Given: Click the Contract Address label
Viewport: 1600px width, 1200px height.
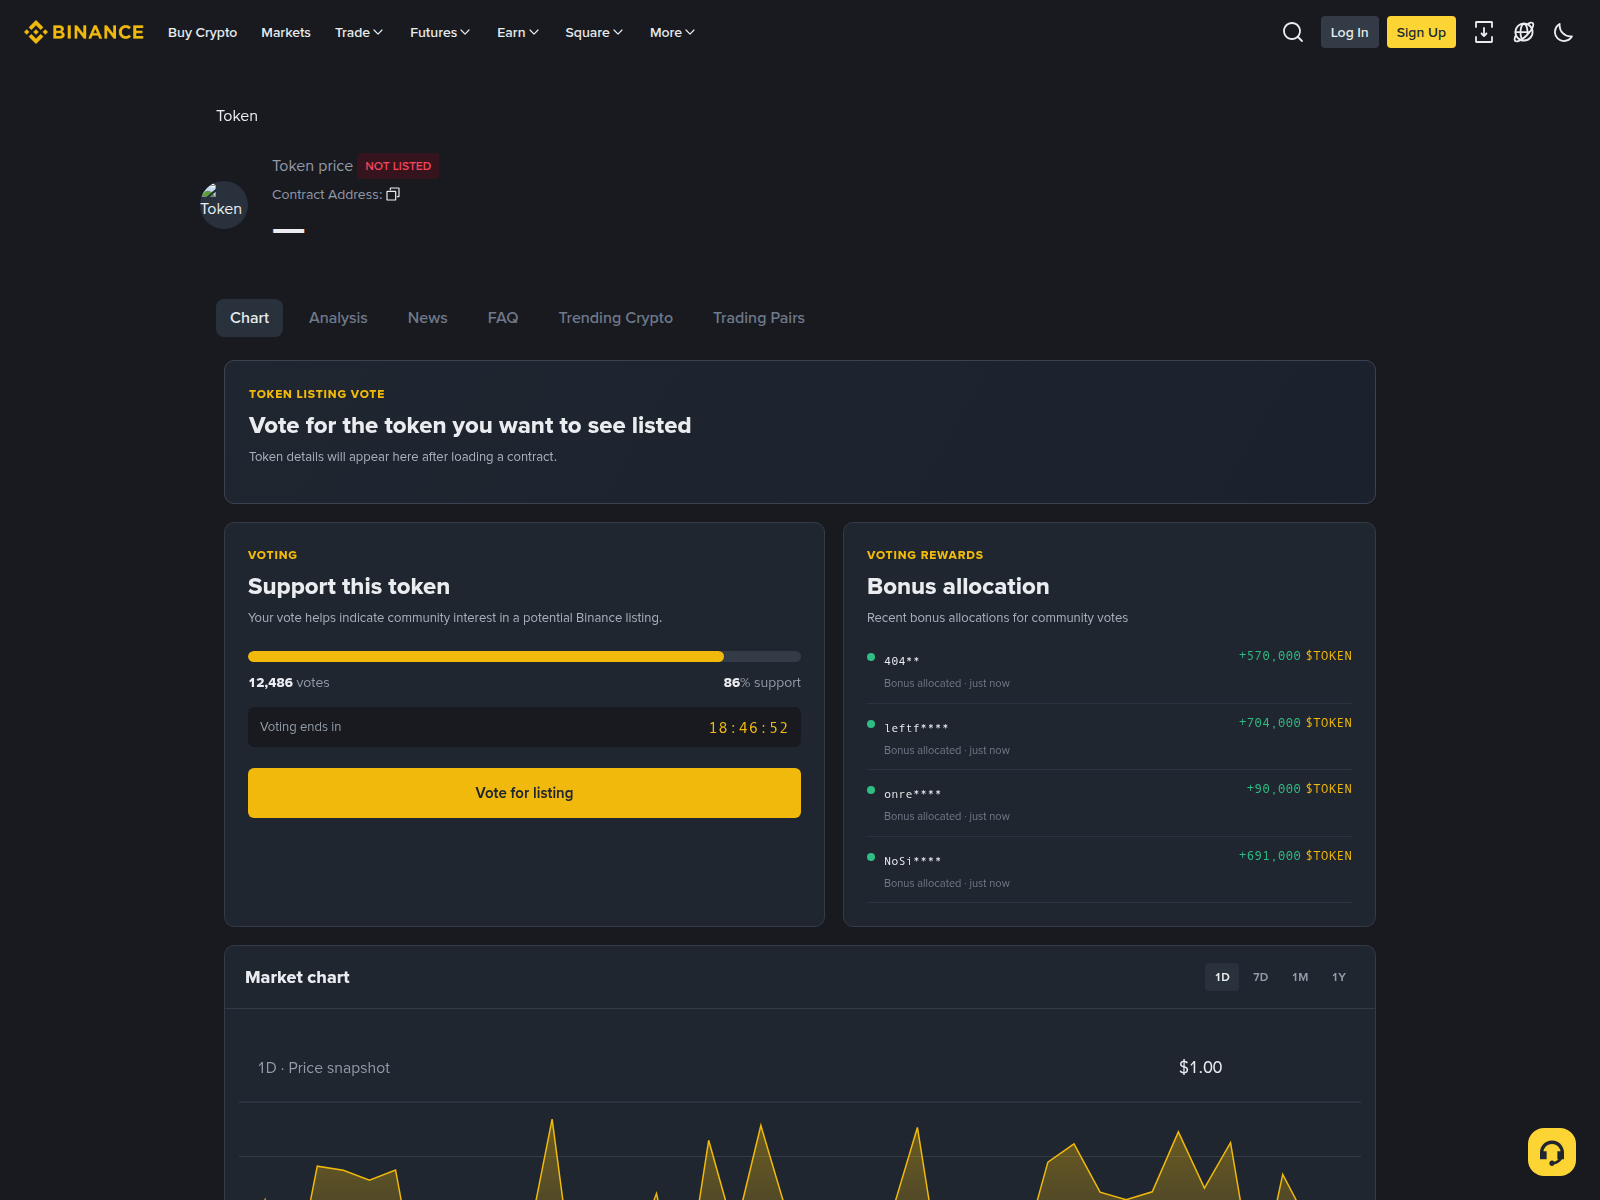Looking at the screenshot, I should coord(327,195).
